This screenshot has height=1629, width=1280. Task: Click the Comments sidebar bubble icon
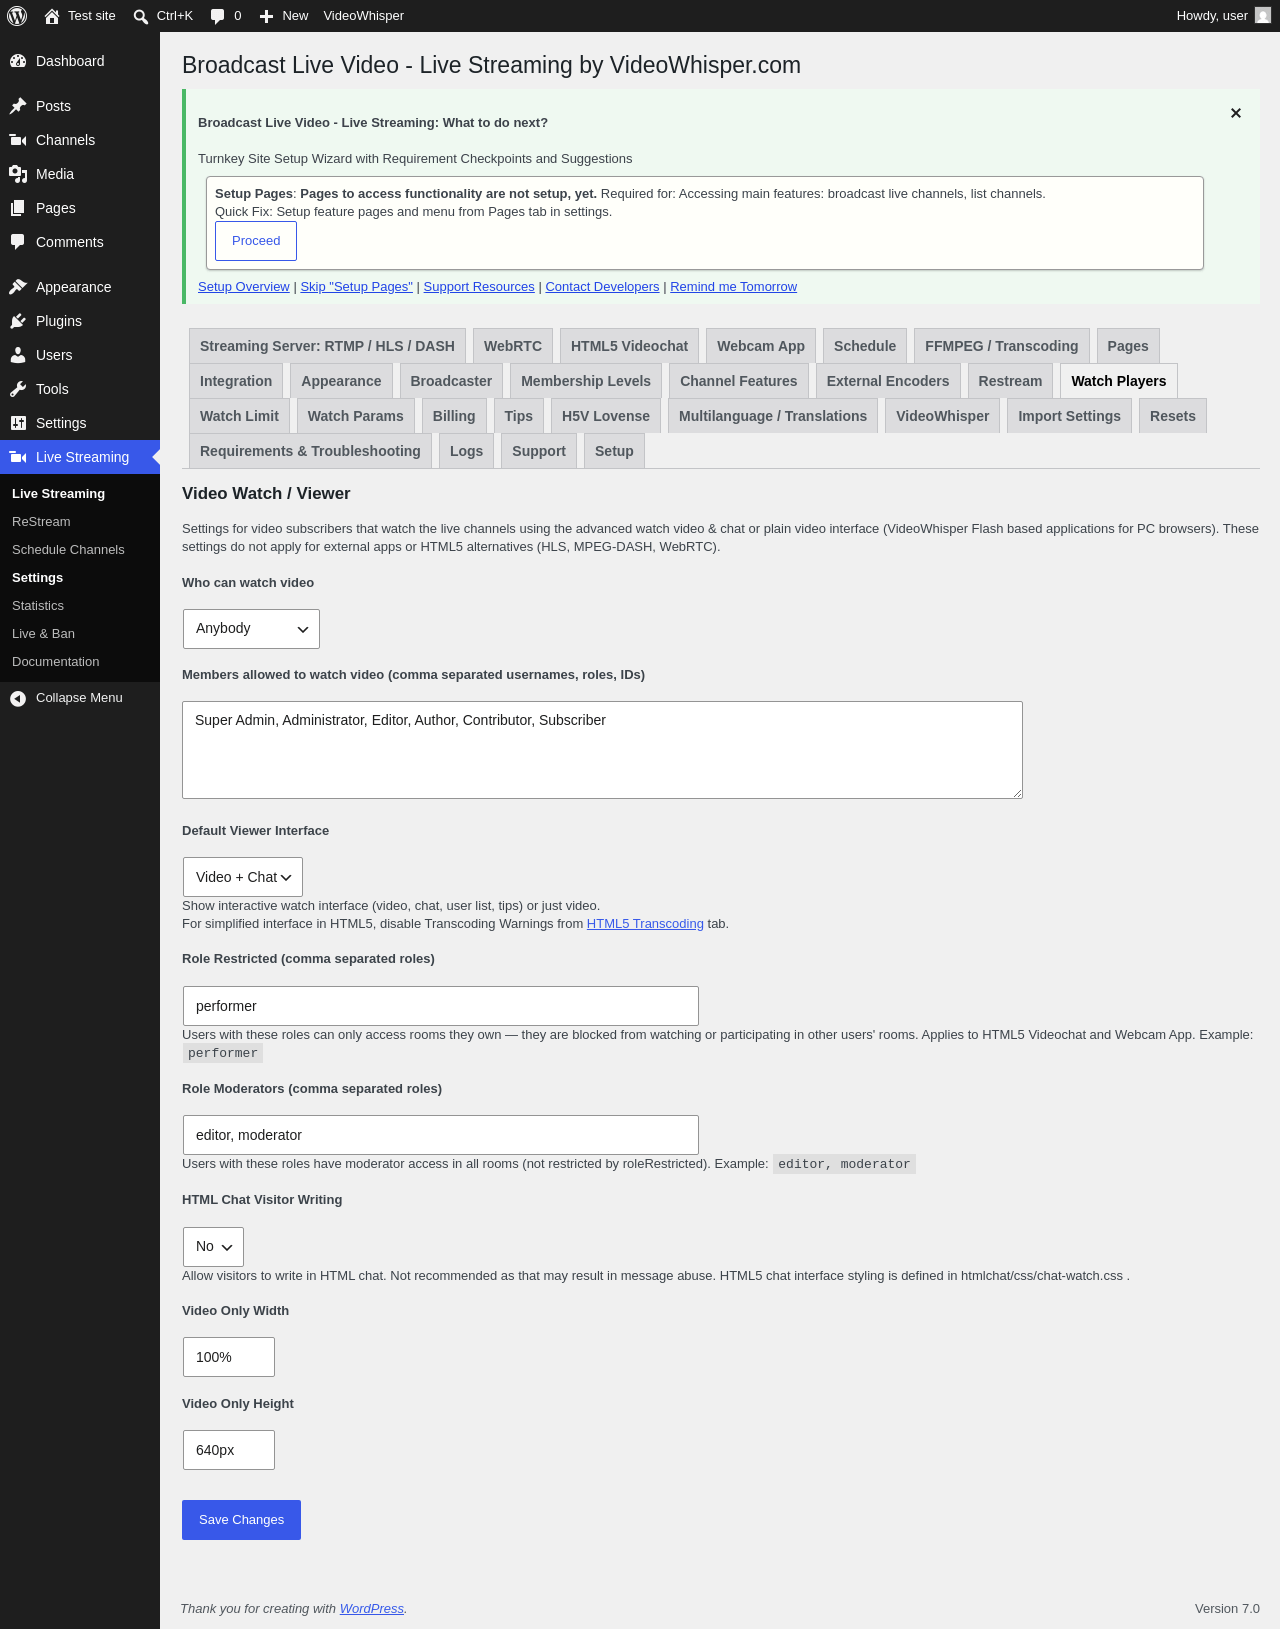click(x=18, y=242)
